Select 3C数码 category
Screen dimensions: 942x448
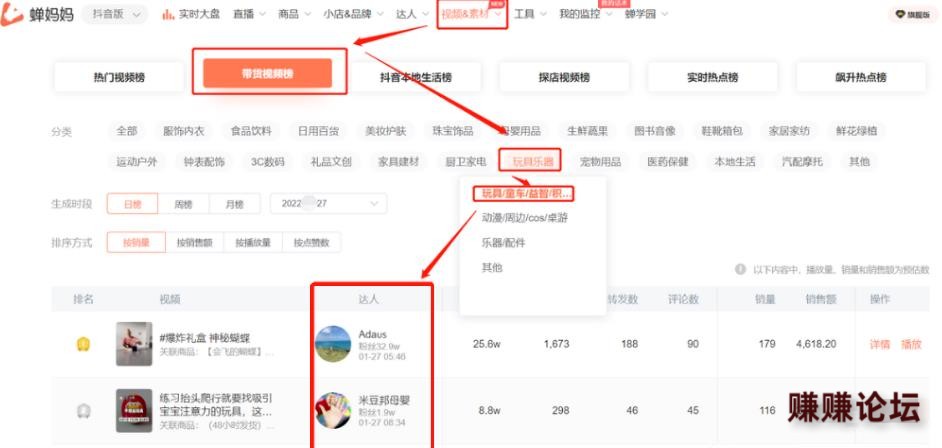point(267,162)
